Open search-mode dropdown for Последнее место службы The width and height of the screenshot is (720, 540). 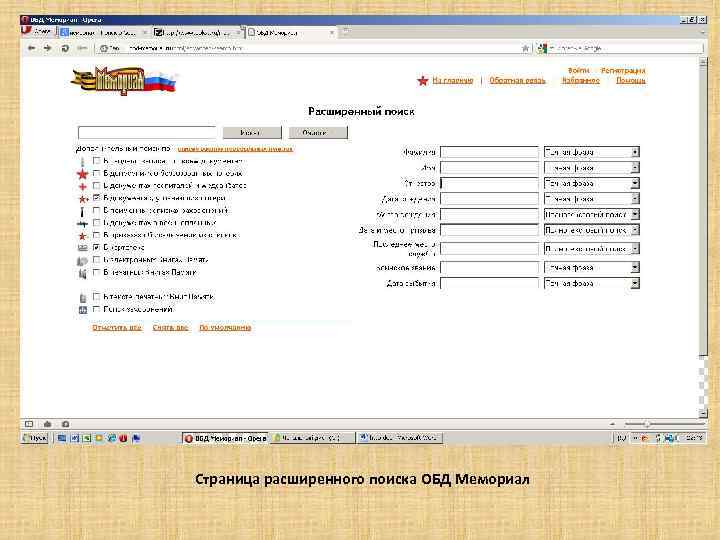(x=591, y=249)
